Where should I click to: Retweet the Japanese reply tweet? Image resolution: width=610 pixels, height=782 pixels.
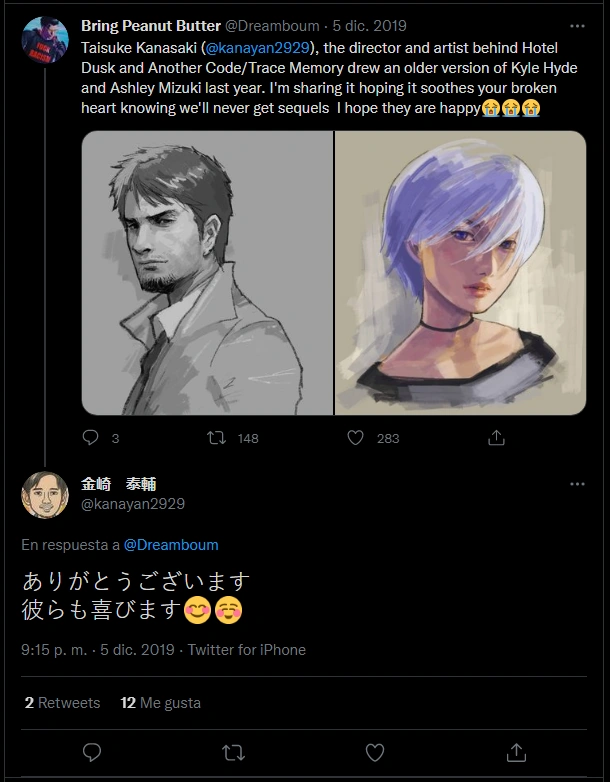(233, 751)
